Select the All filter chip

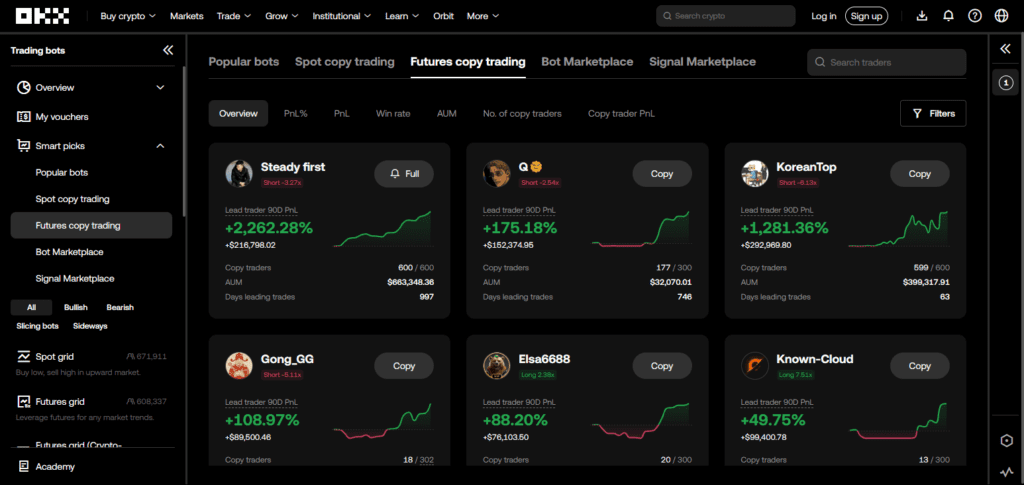coord(31,307)
